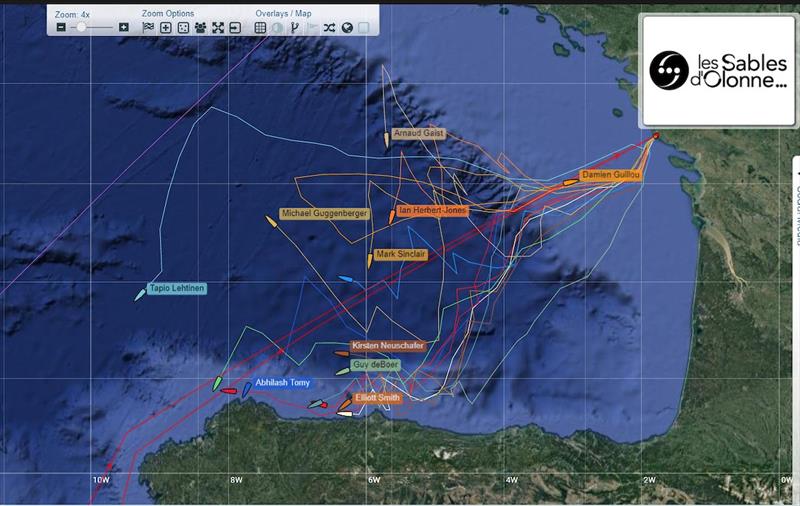Click the zoom out minus button
Screen dimensions: 800x506
click(61, 28)
